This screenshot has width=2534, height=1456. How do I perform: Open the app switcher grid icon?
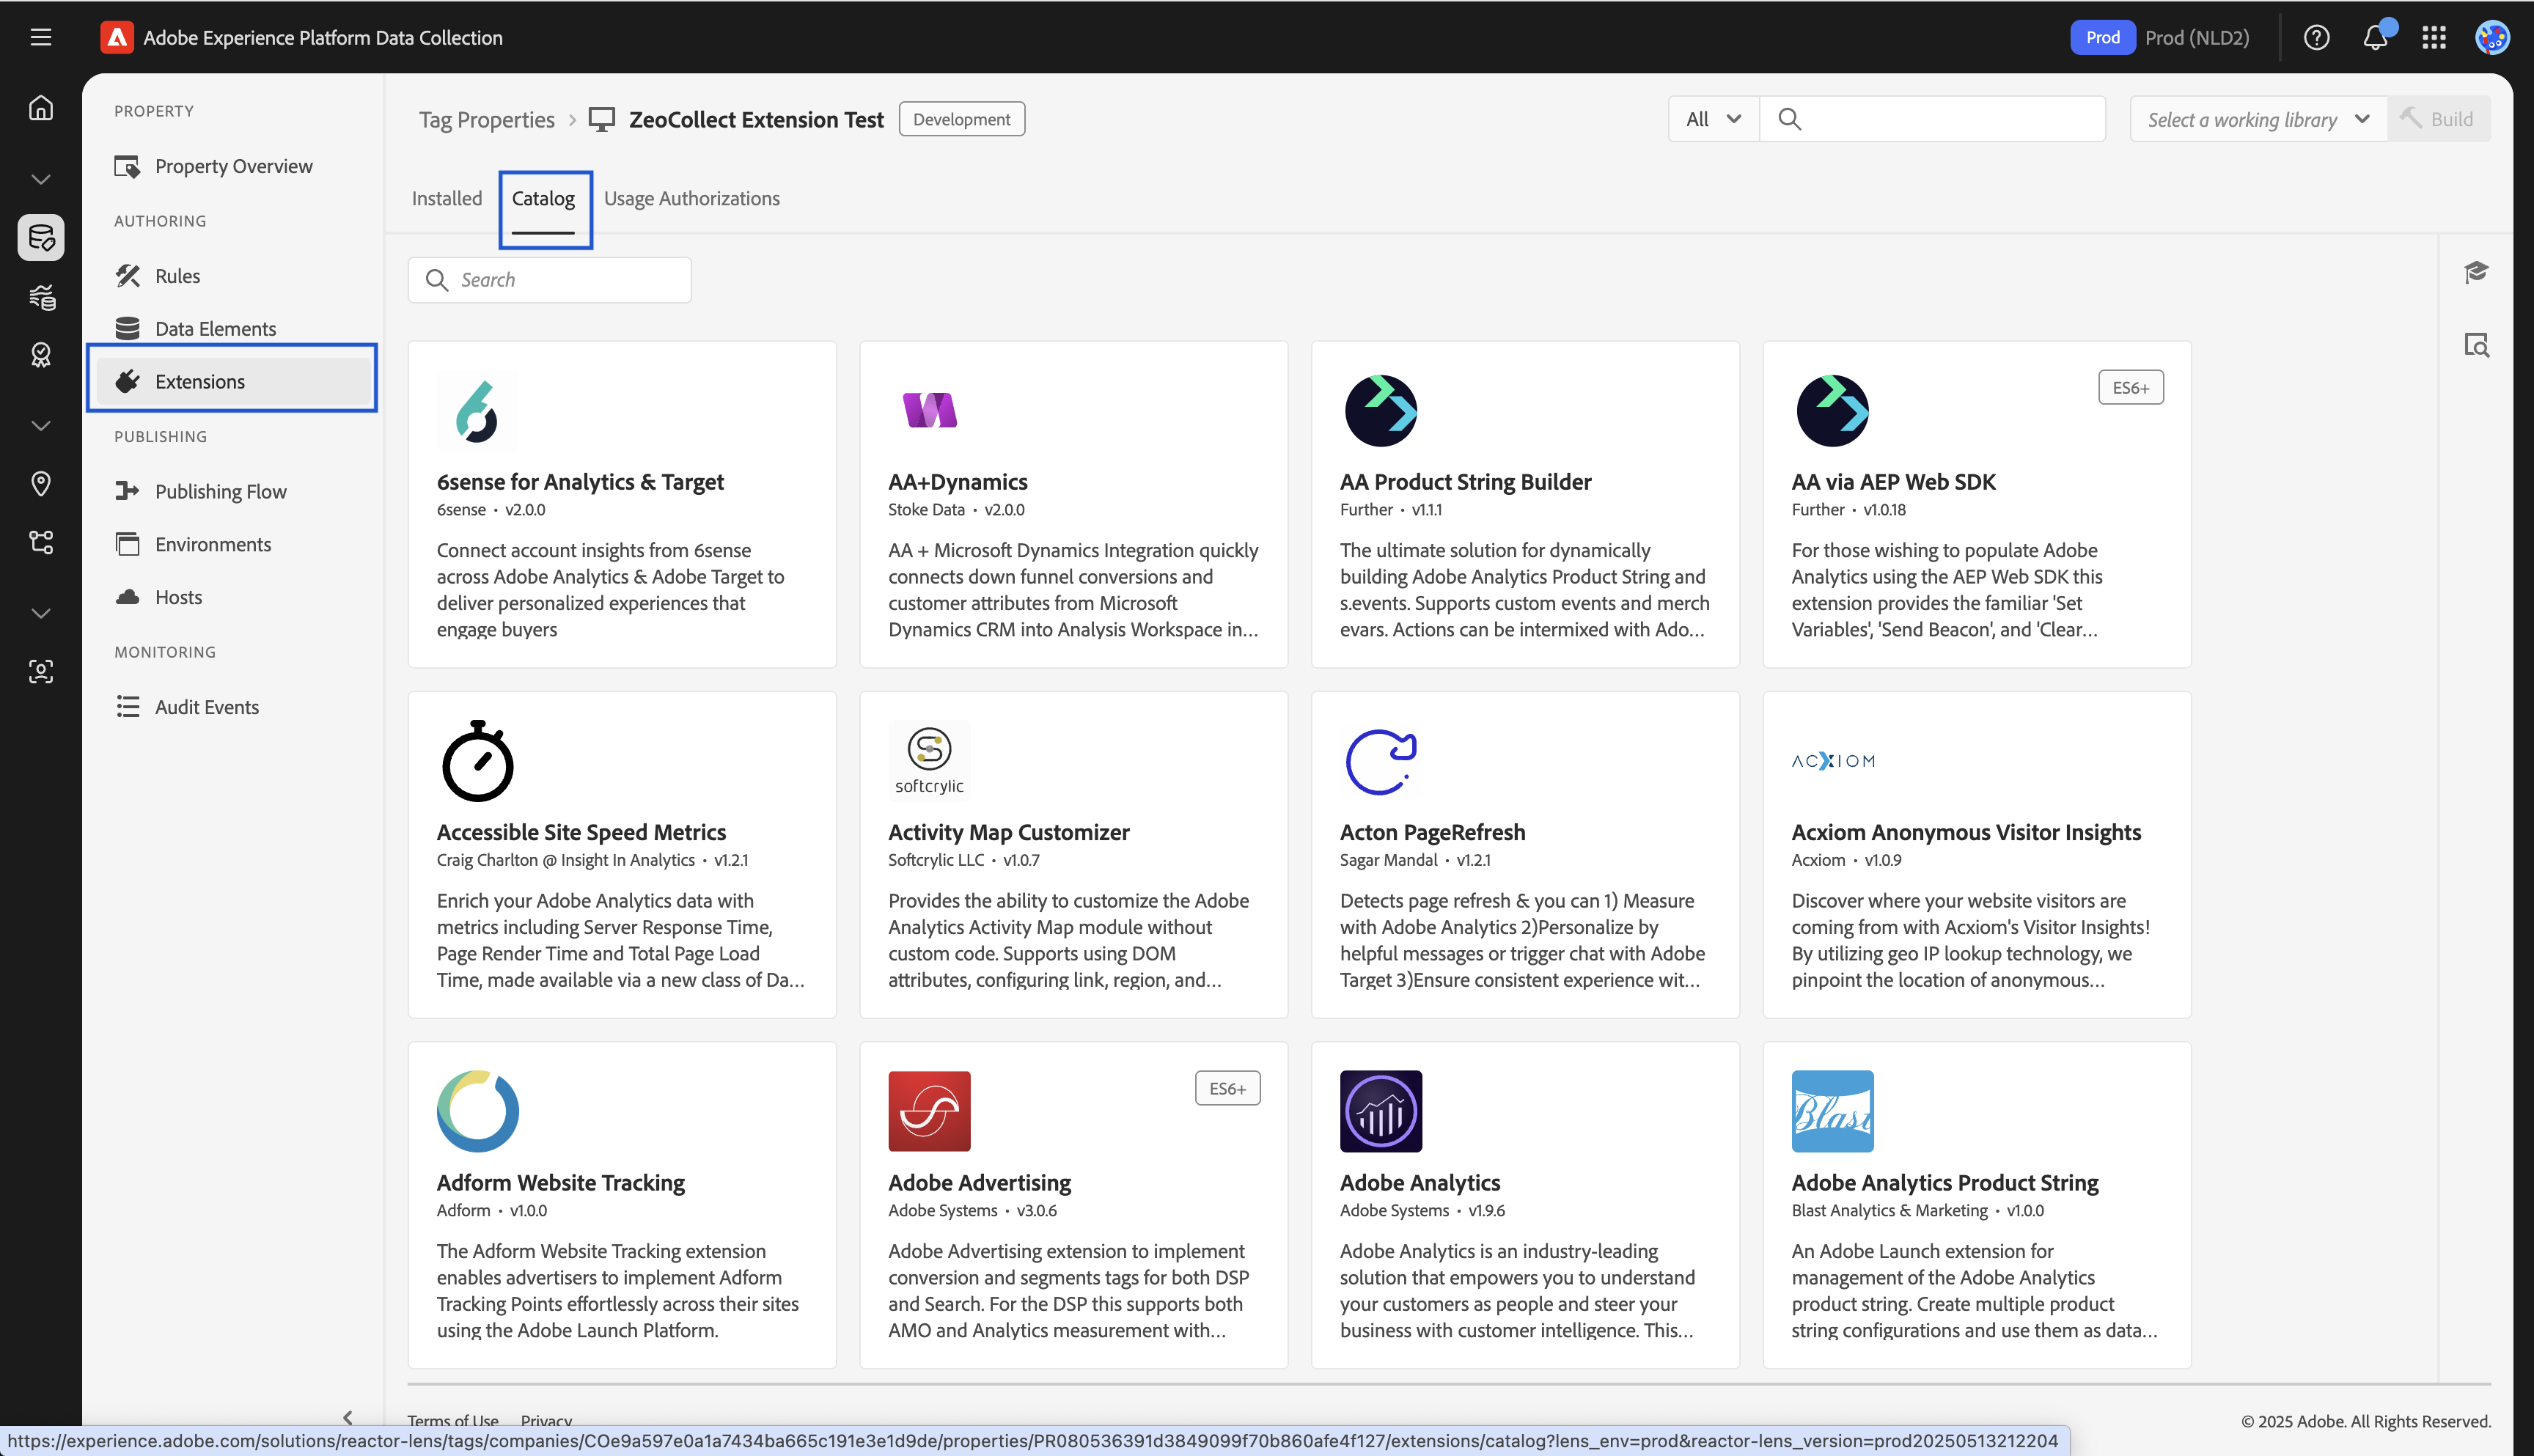[2434, 37]
